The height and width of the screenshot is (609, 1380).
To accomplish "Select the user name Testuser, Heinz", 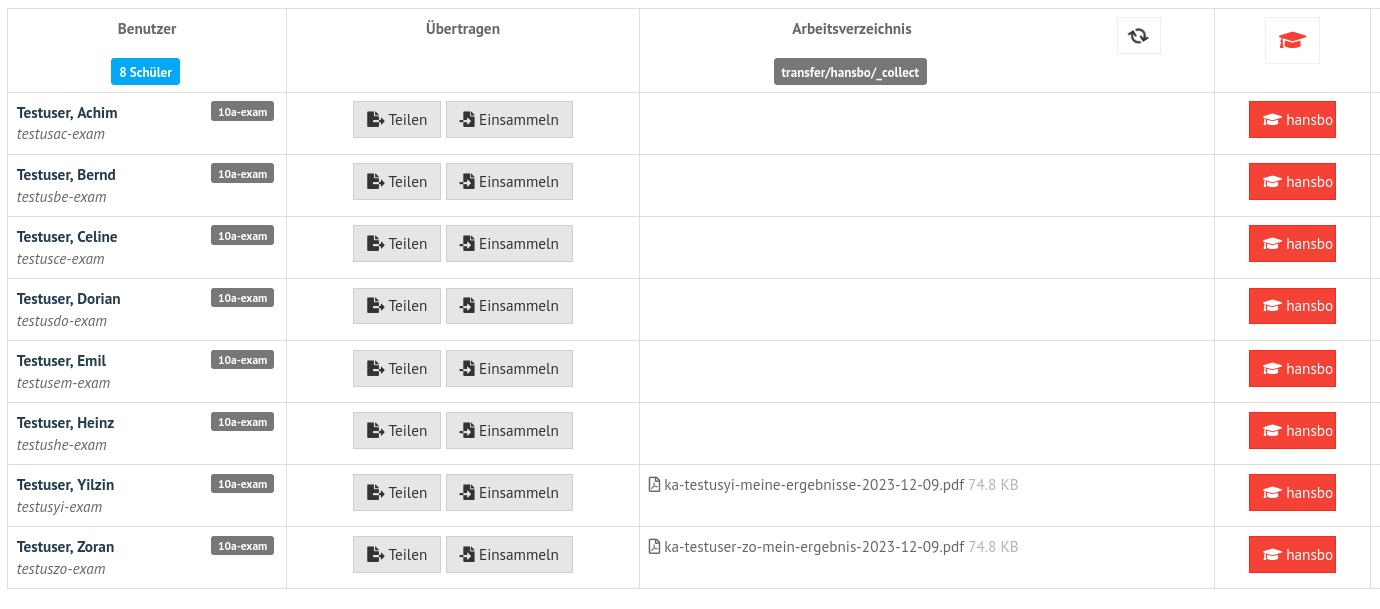I will [66, 423].
